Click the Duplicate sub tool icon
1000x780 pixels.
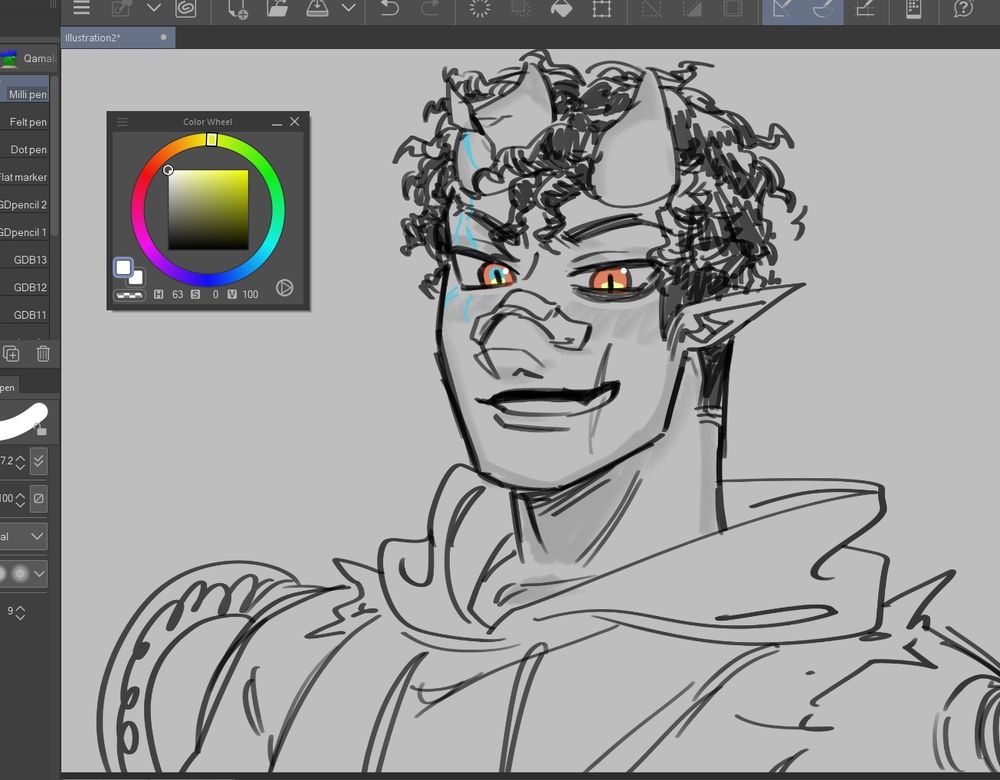(11, 353)
